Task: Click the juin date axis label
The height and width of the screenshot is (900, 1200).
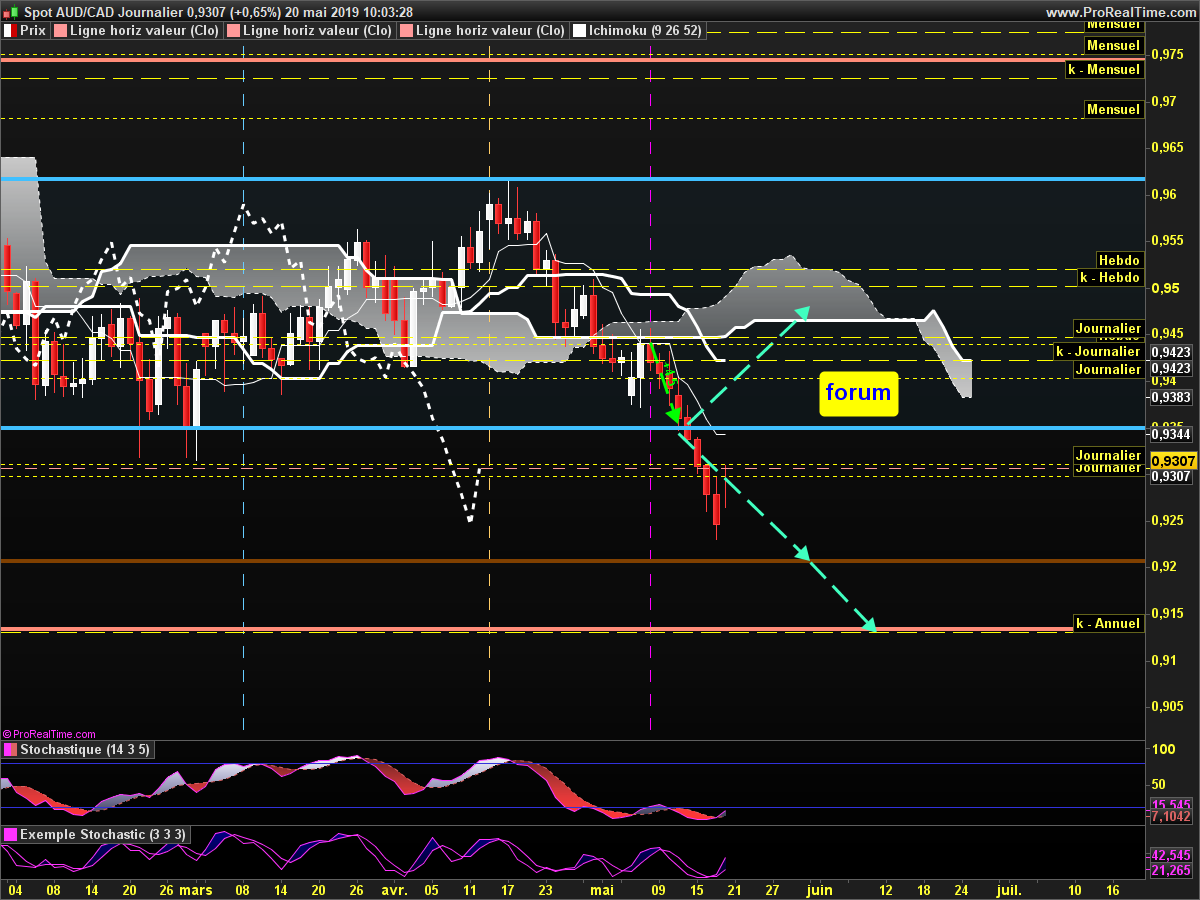Action: [x=819, y=888]
